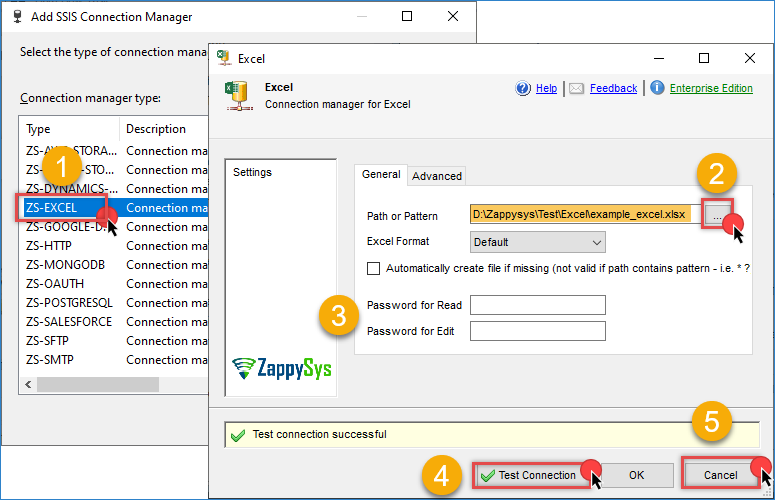
Task: Click the Enterprise Edition link
Action: click(711, 88)
